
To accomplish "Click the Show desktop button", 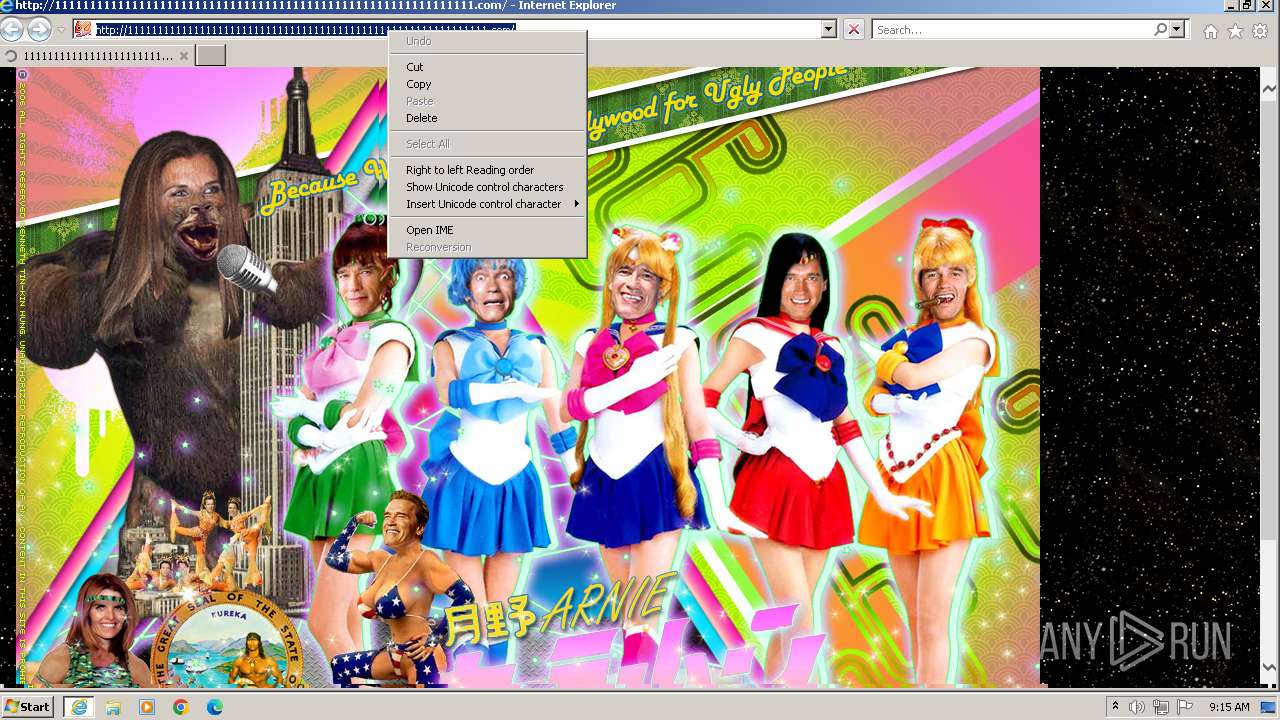I will (x=1268, y=707).
